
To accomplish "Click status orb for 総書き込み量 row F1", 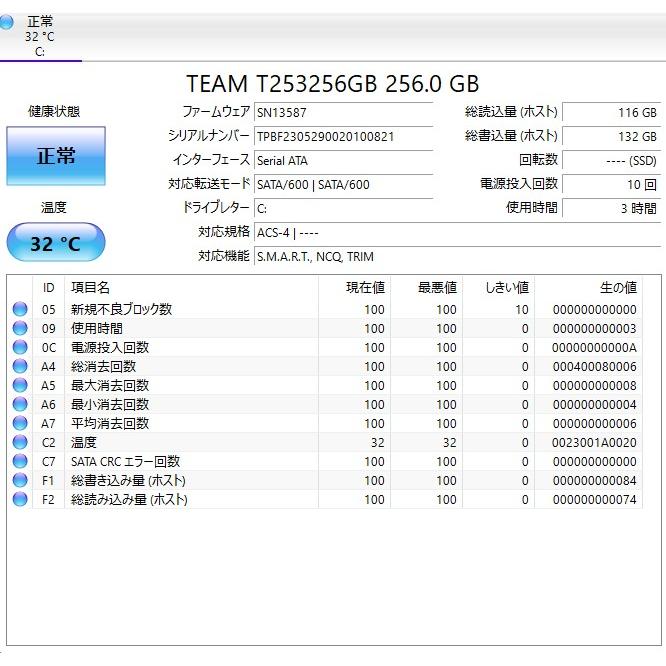I will pyautogui.click(x=20, y=480).
